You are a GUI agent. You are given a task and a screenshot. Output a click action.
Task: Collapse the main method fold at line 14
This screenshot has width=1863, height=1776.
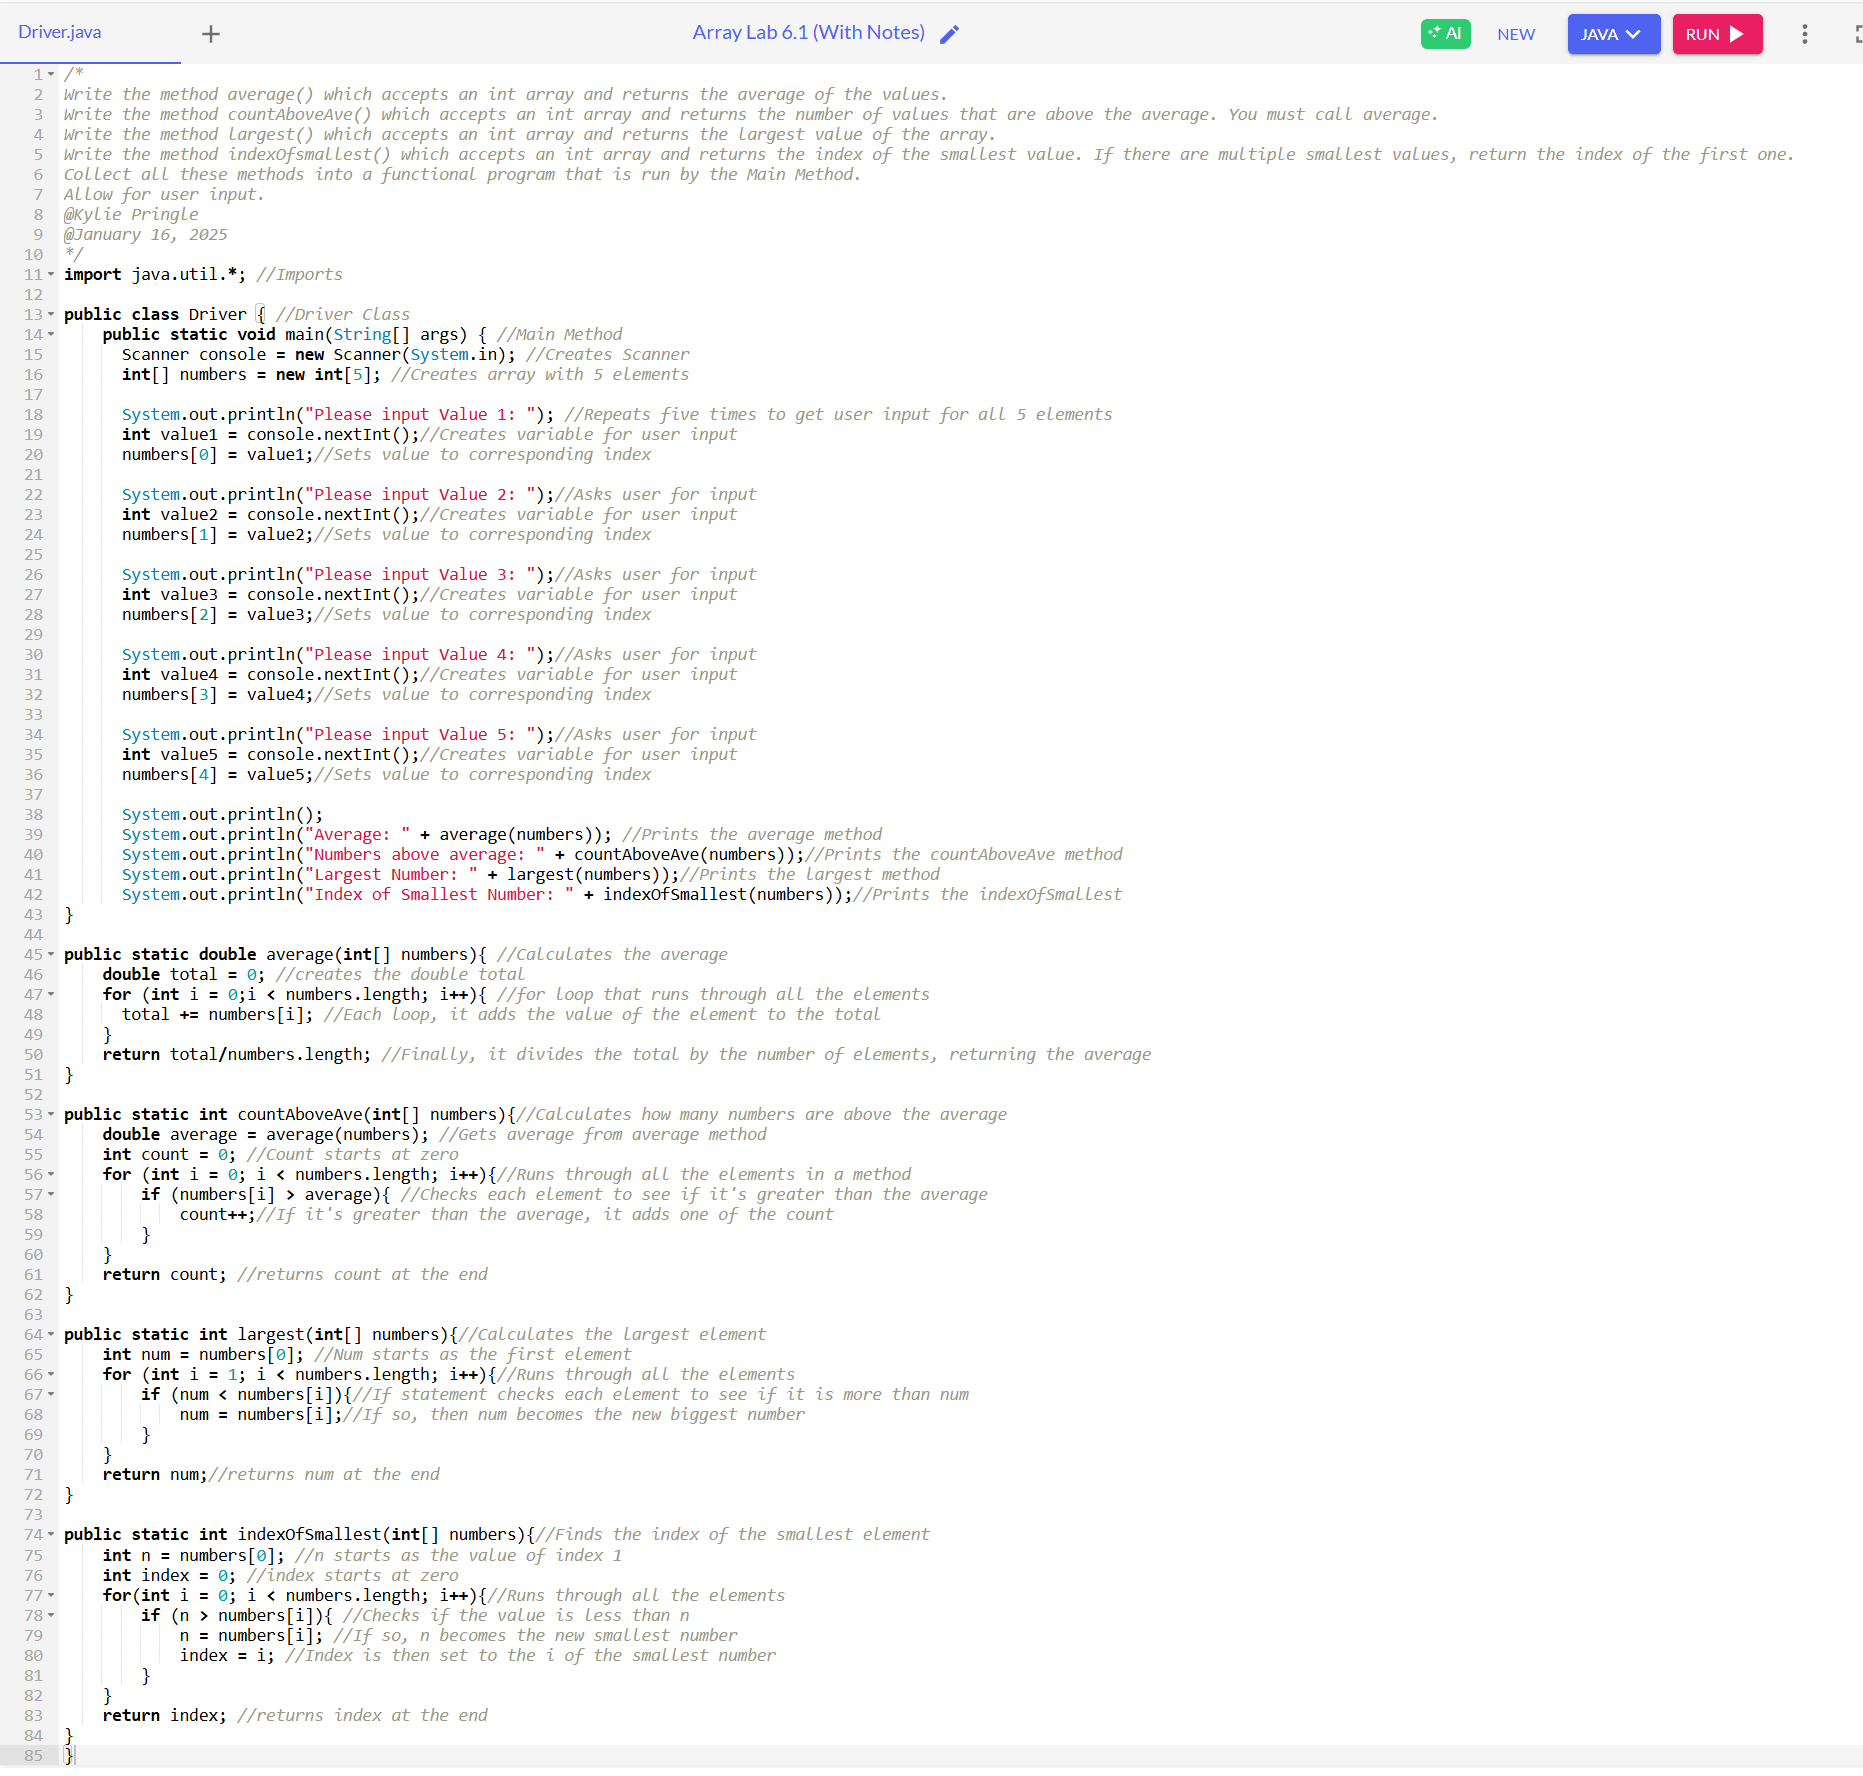[x=51, y=334]
